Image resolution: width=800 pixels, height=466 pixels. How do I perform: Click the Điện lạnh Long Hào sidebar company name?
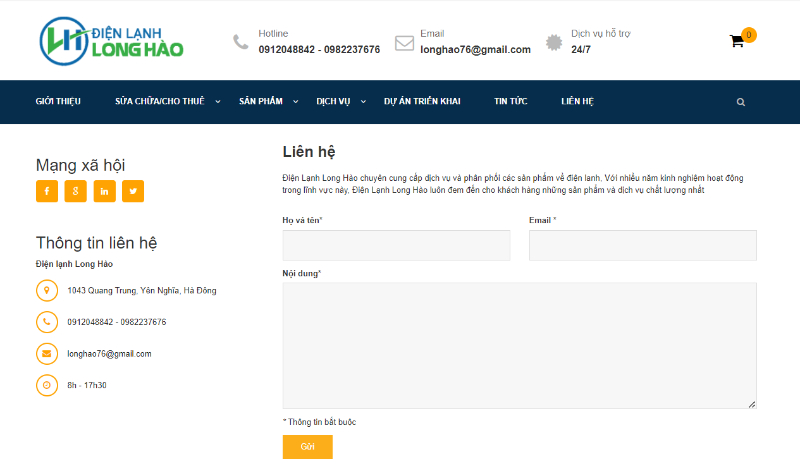[74, 264]
